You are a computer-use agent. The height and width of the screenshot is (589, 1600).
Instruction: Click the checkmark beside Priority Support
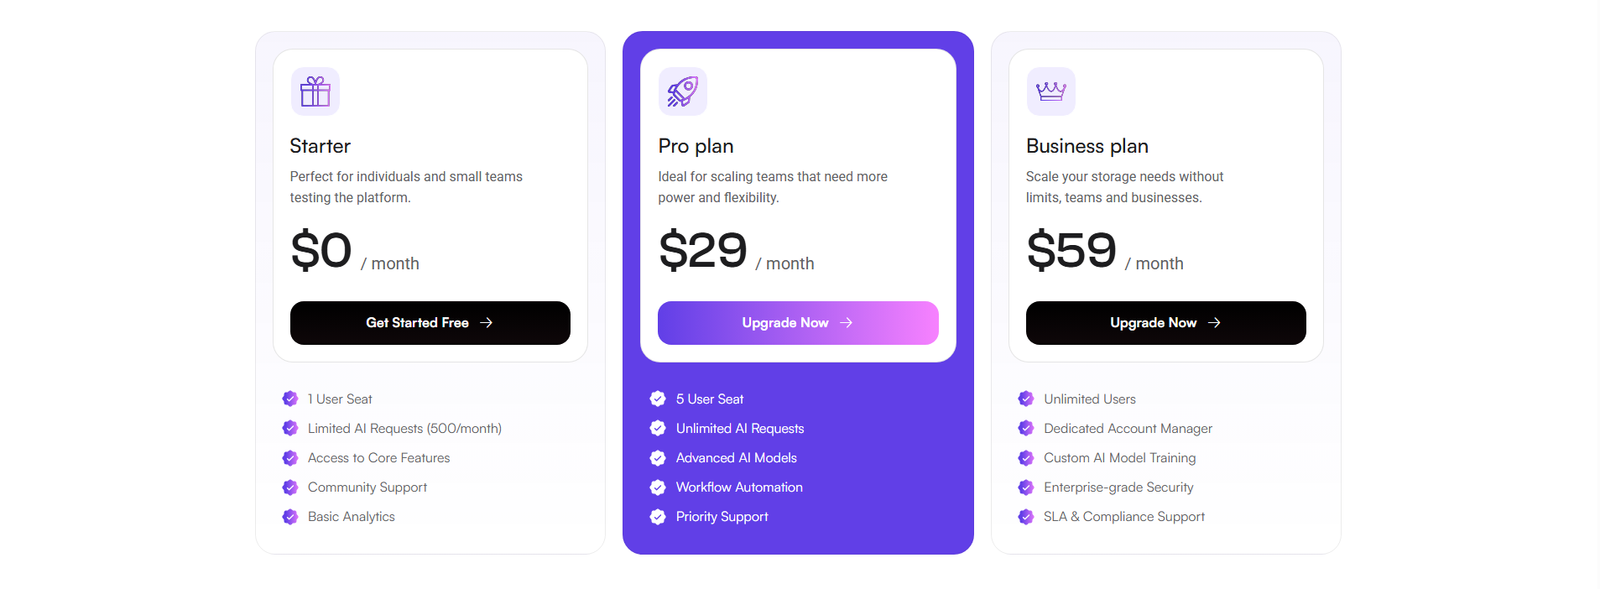[x=658, y=517]
